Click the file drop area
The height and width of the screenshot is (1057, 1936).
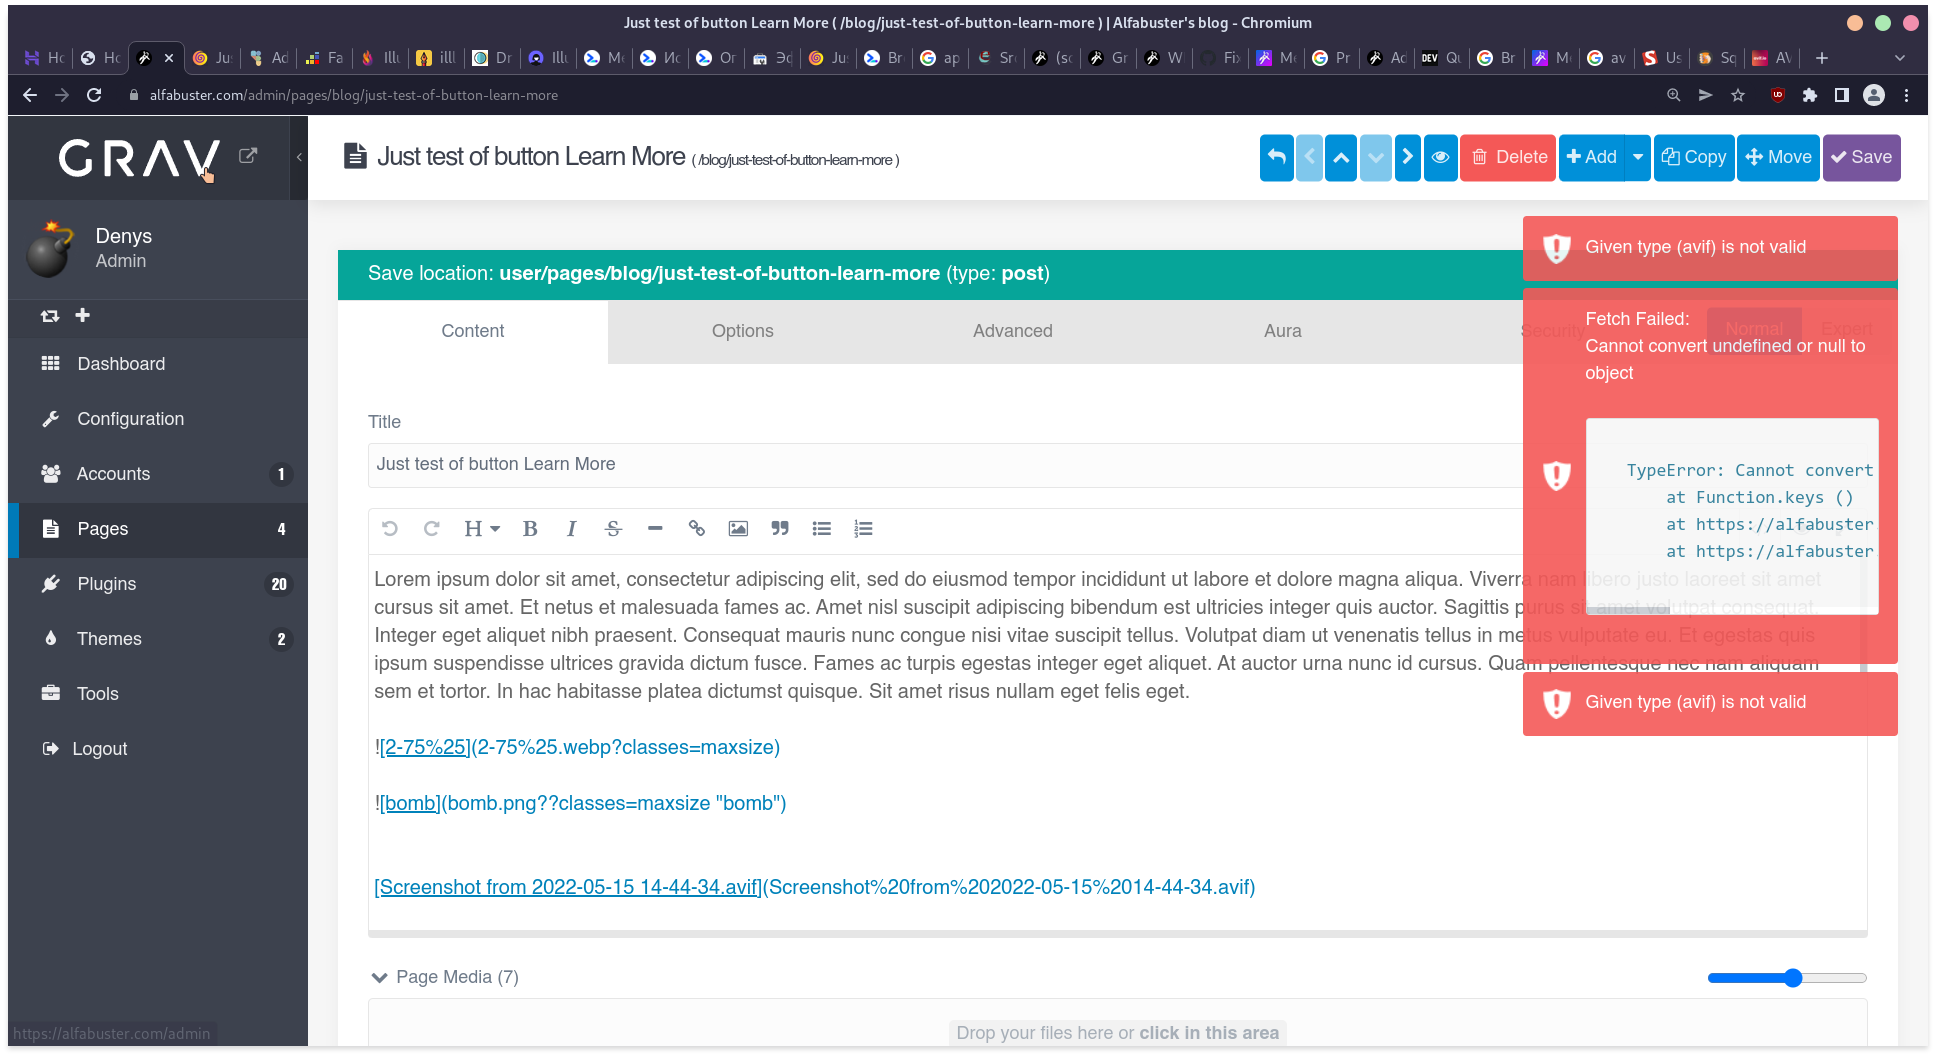(x=1117, y=1024)
